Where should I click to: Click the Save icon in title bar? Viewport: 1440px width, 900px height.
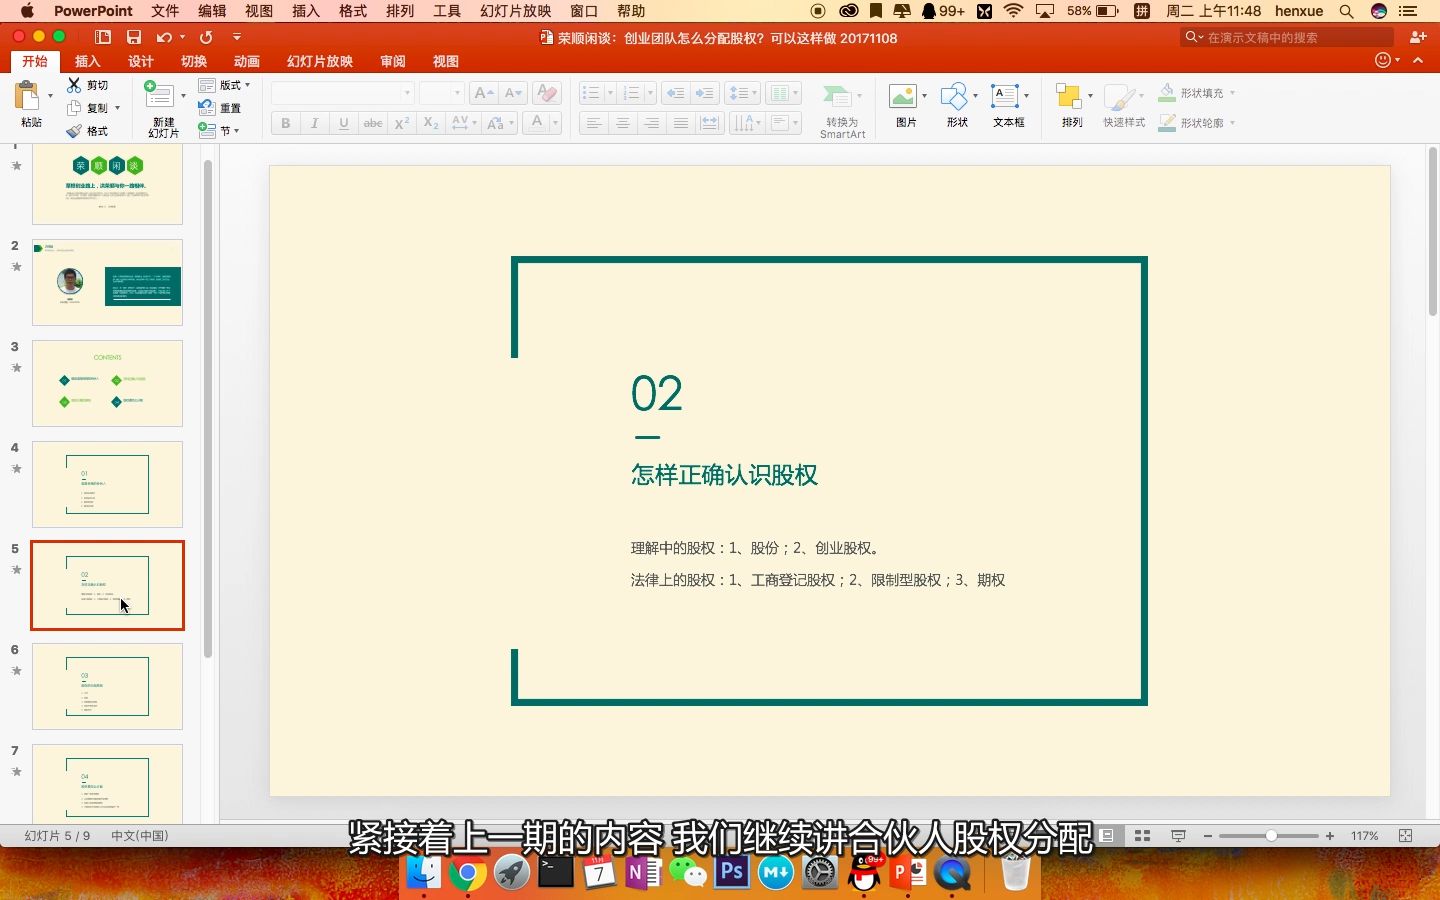coord(133,37)
